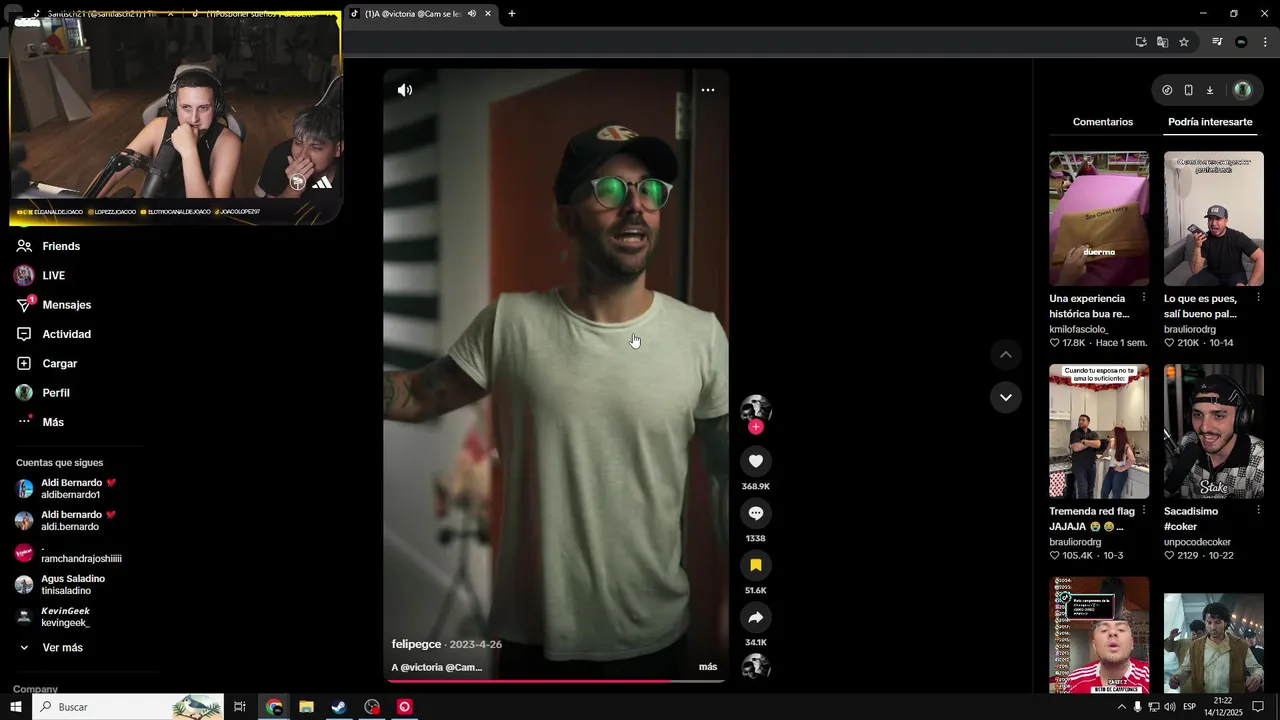Open the three-dot options on the video
This screenshot has height=720, width=1280.
[708, 90]
